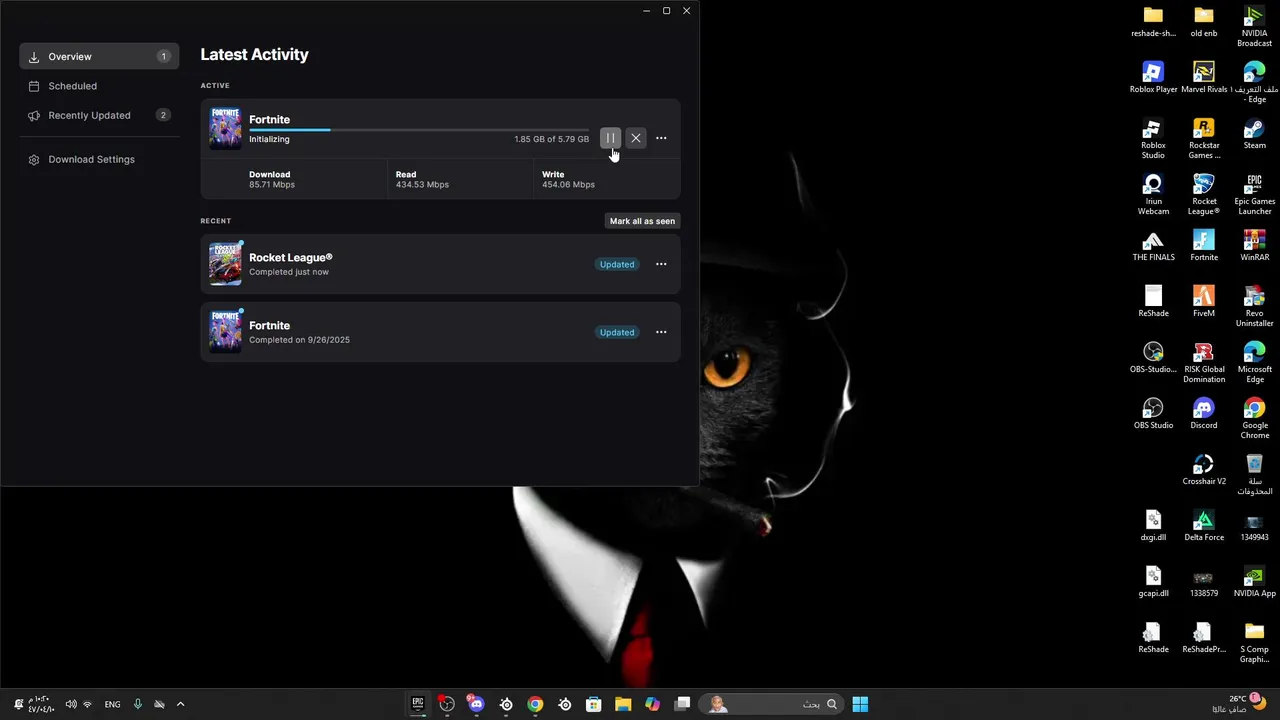
Task: Select the initializing Fortnite cover thumbnail
Action: point(225,128)
